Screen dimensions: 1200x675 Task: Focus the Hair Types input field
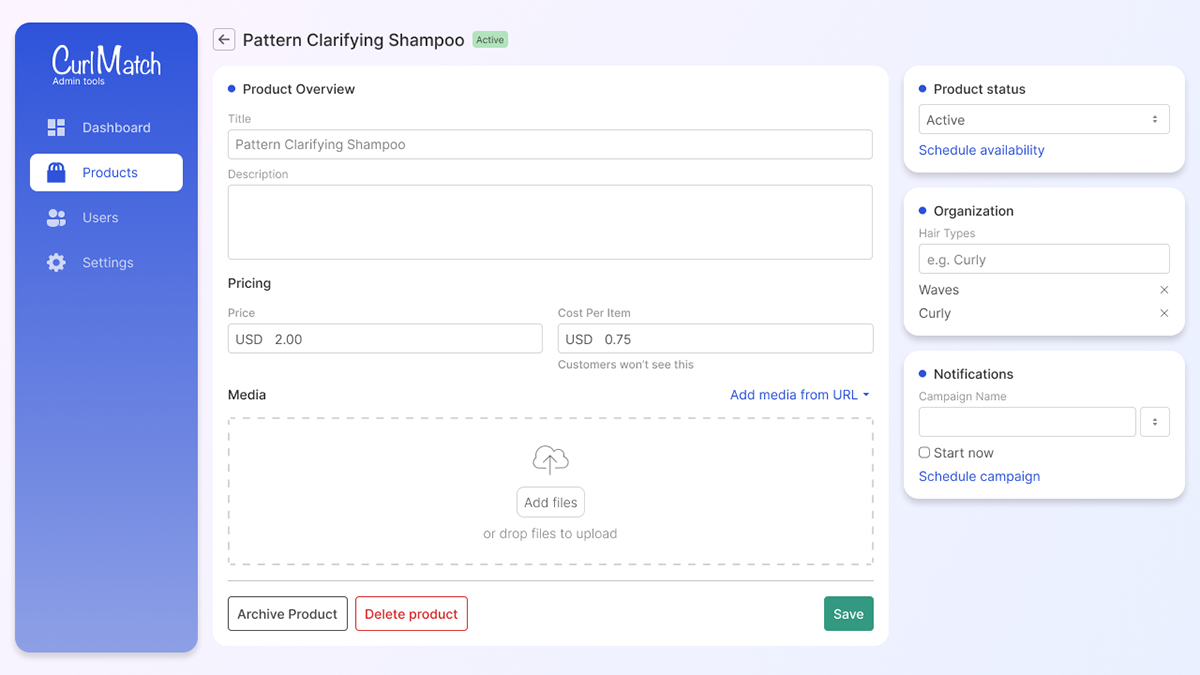(x=1044, y=259)
